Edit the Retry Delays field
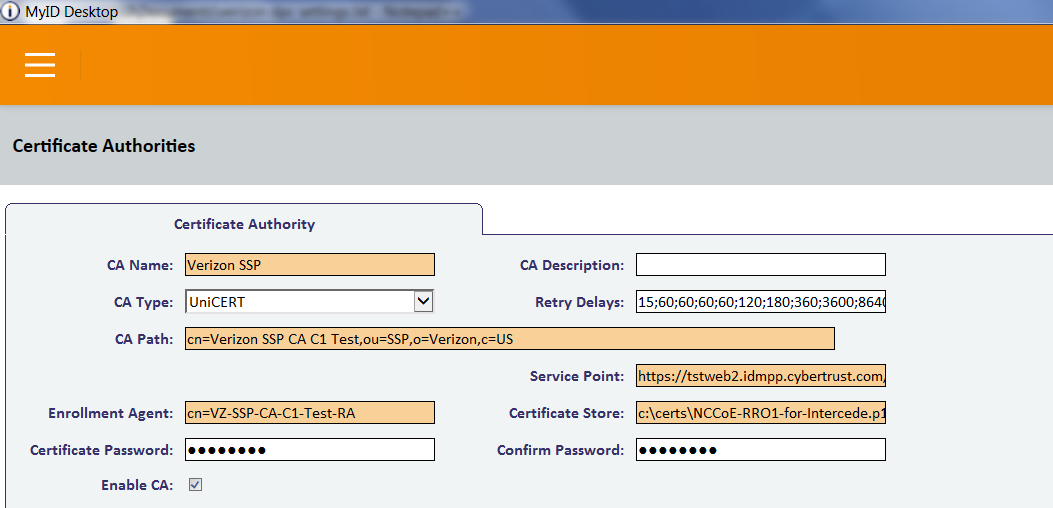The image size is (1053, 508). pos(761,302)
